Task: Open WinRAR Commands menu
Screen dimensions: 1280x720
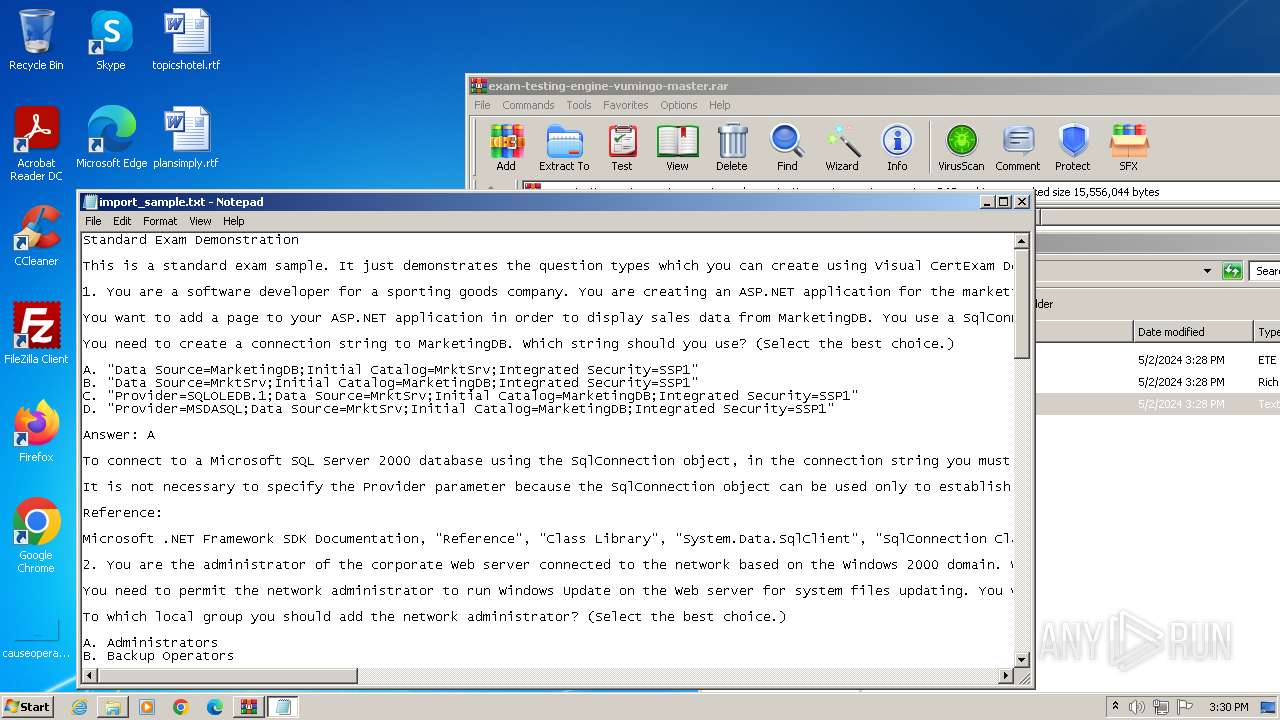Action: point(528,105)
